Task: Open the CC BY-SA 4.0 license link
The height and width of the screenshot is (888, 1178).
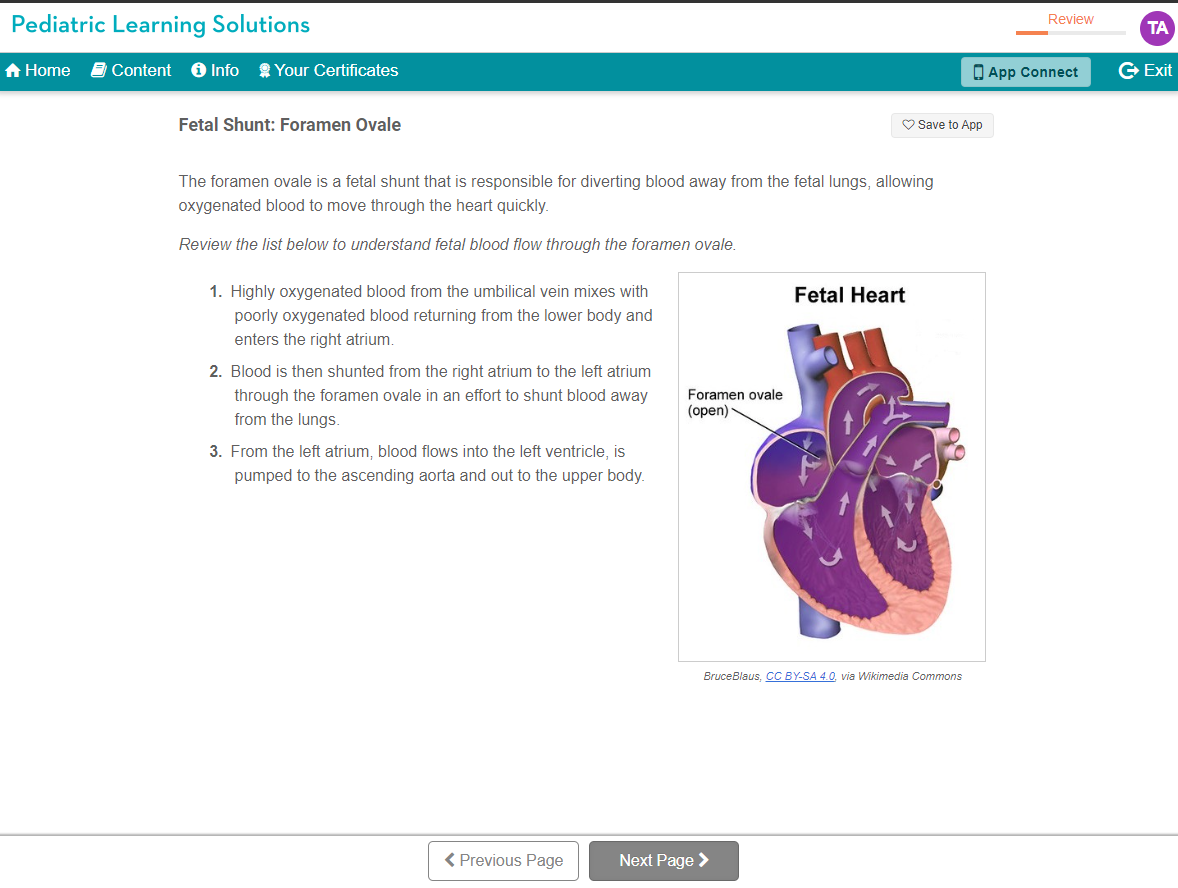Action: coord(800,677)
